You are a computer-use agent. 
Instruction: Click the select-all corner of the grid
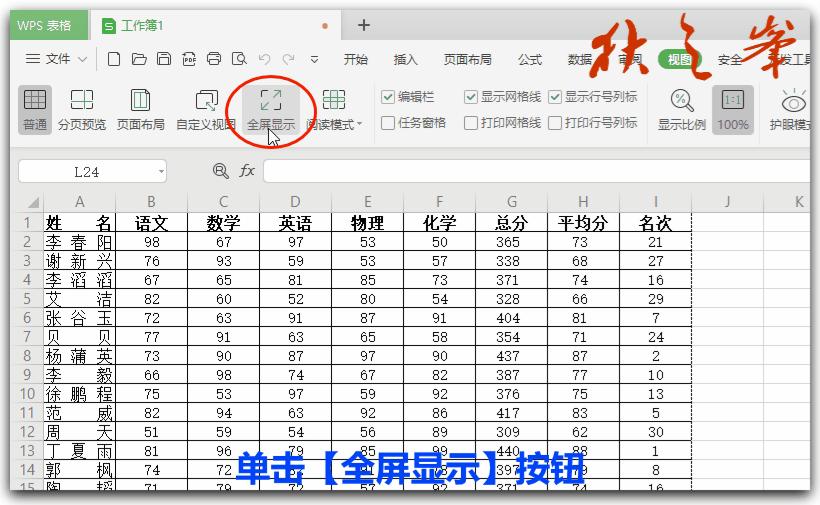31,202
